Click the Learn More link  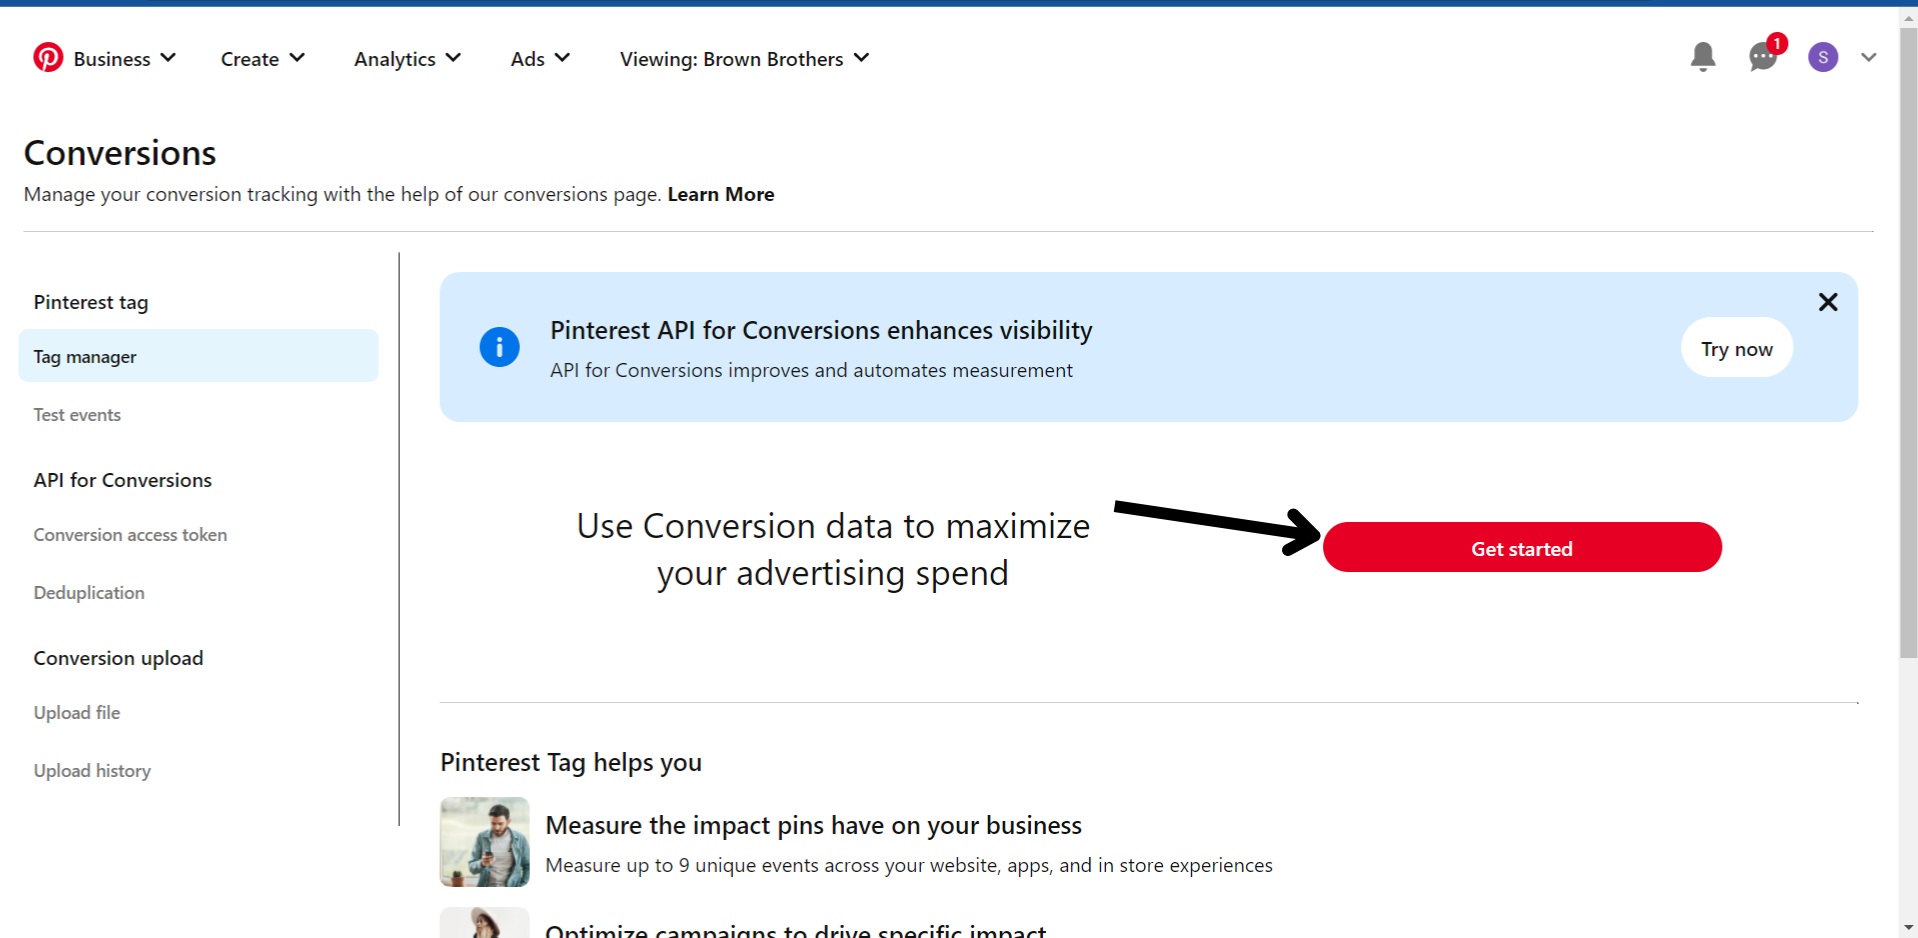[x=721, y=194]
